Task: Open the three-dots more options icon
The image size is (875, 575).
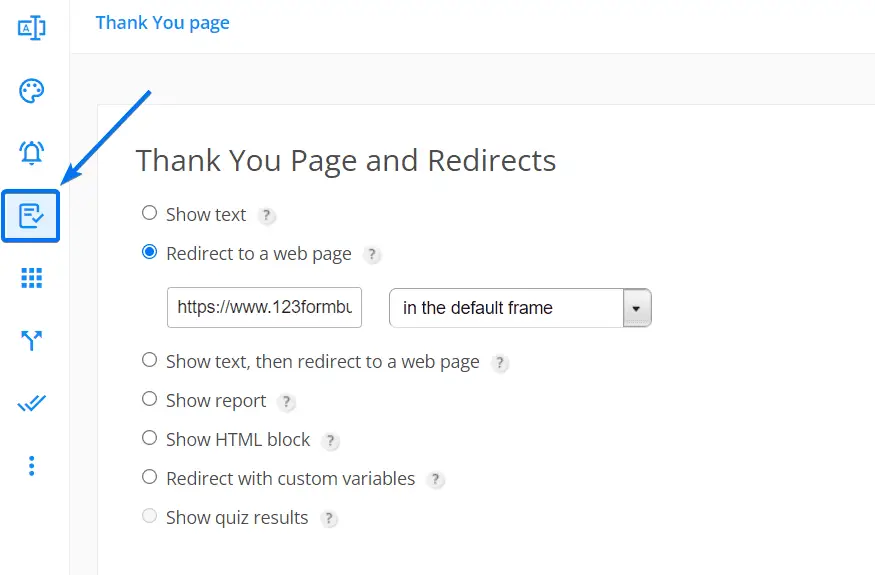Action: (x=31, y=466)
